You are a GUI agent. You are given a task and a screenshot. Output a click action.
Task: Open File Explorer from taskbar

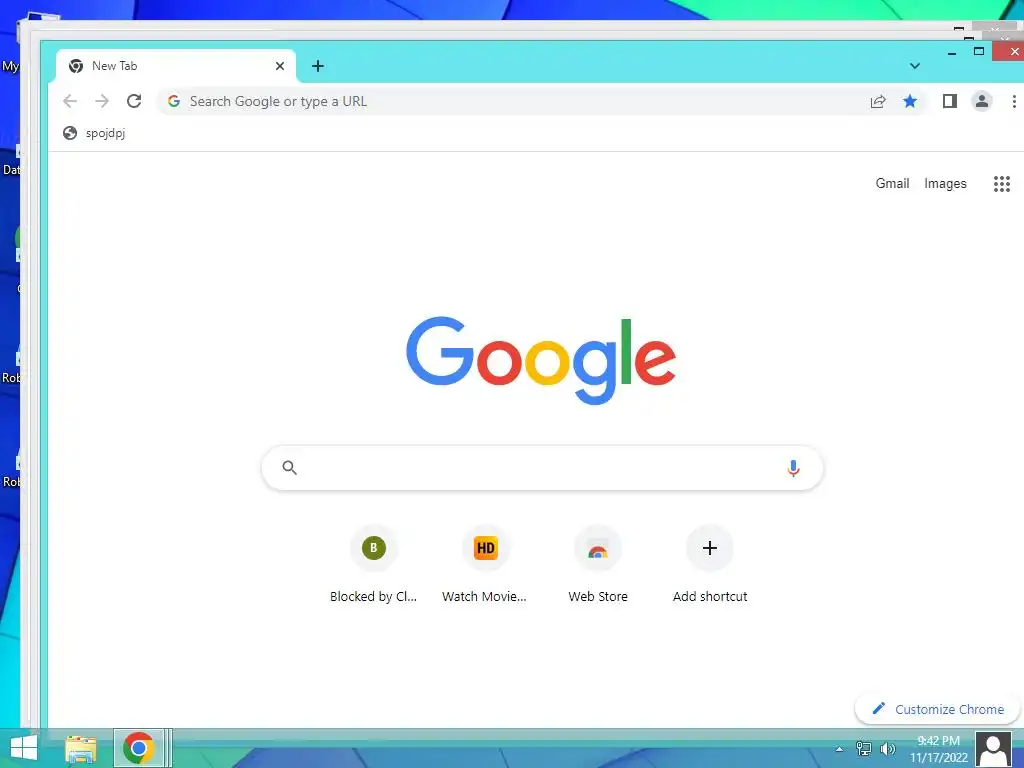pyautogui.click(x=81, y=748)
